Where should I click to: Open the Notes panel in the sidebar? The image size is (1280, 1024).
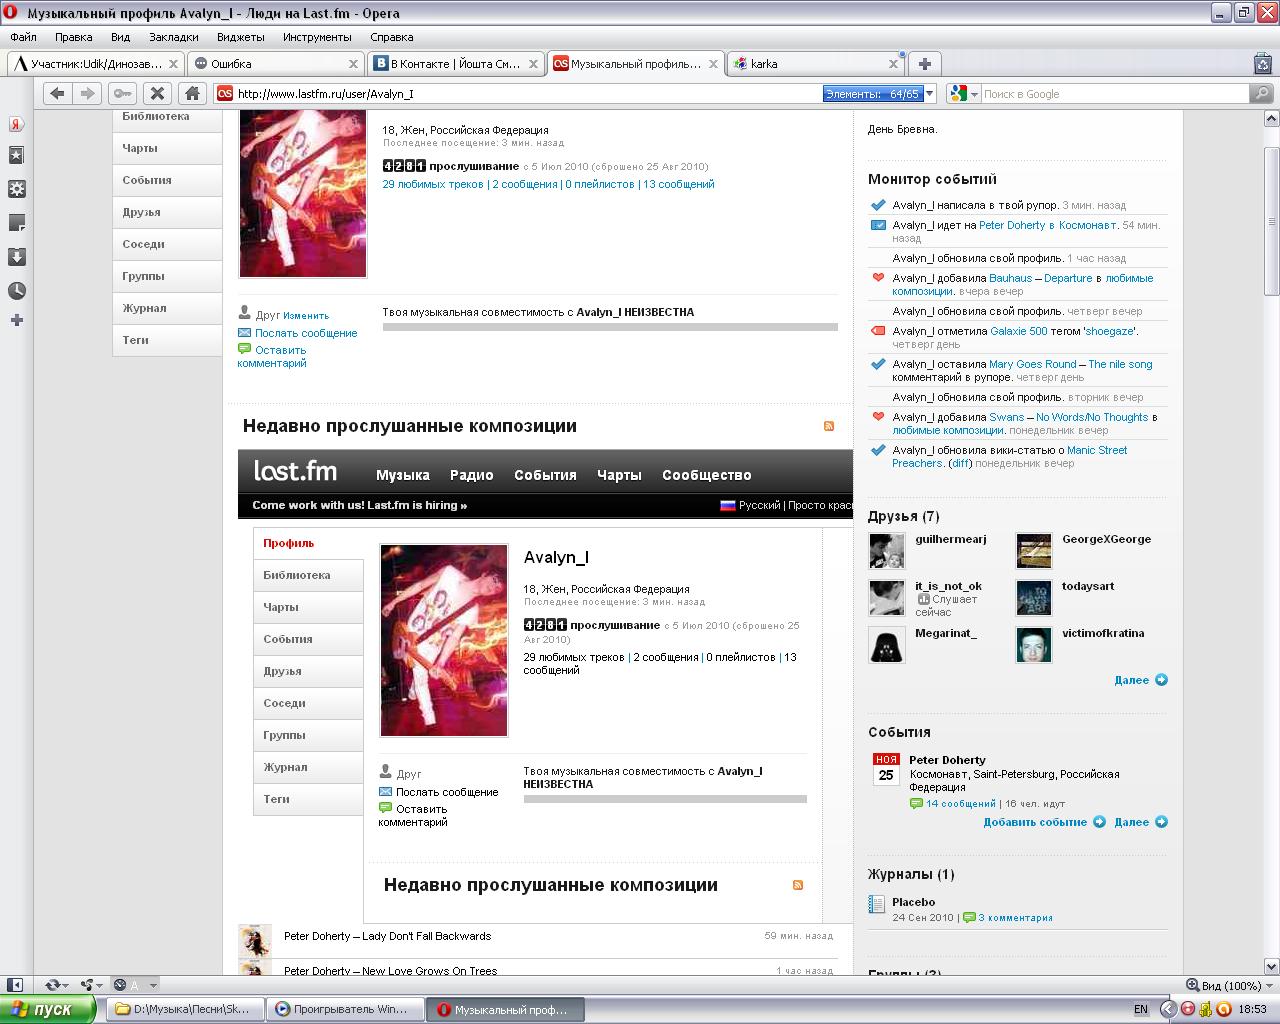[16, 222]
